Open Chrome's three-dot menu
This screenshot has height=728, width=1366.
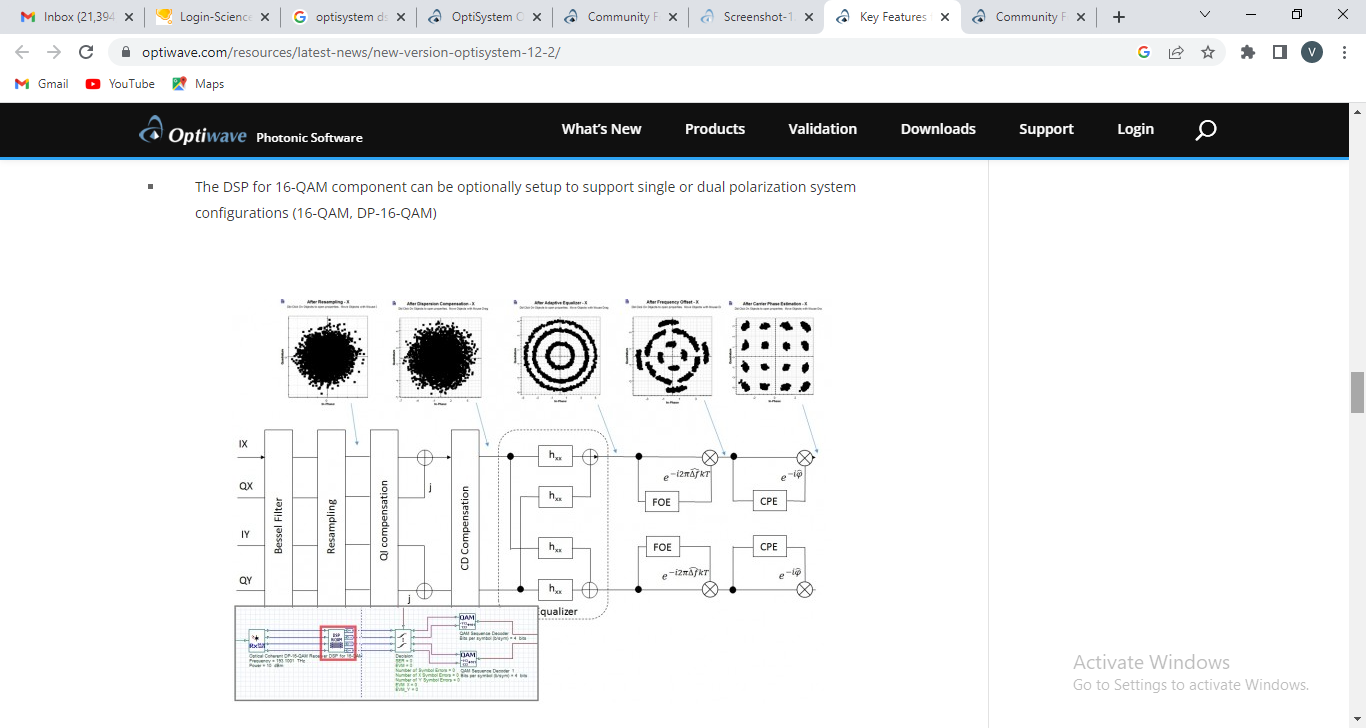[1344, 52]
